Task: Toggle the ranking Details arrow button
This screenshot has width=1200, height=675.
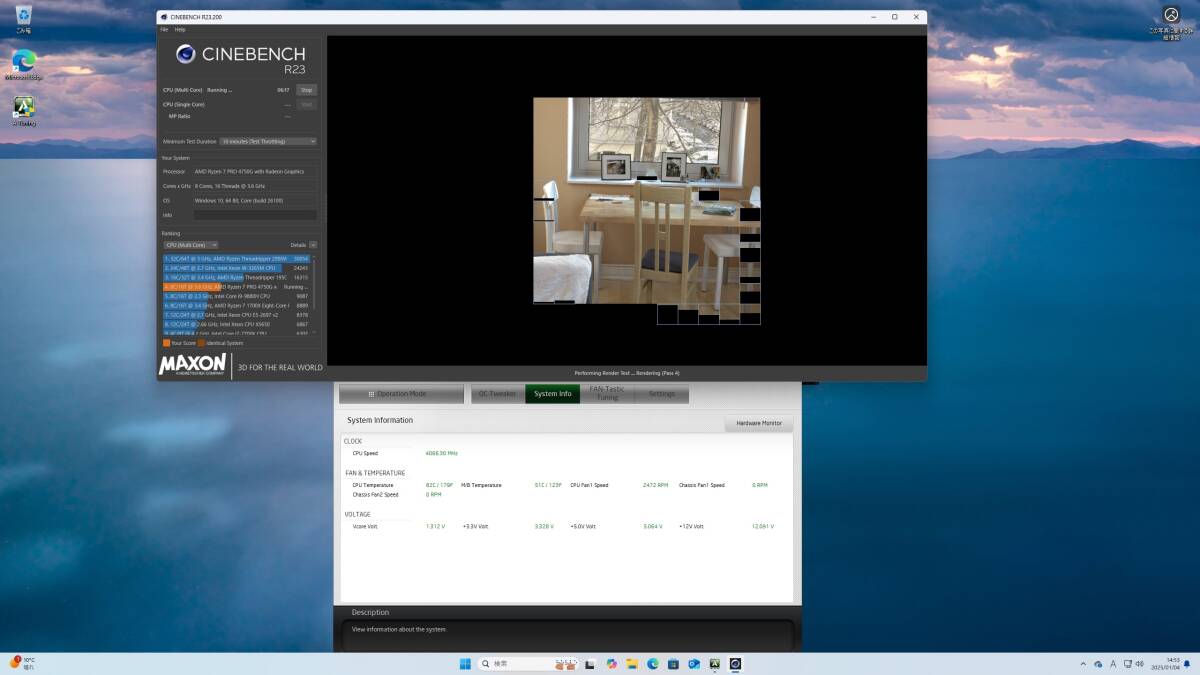Action: 313,245
